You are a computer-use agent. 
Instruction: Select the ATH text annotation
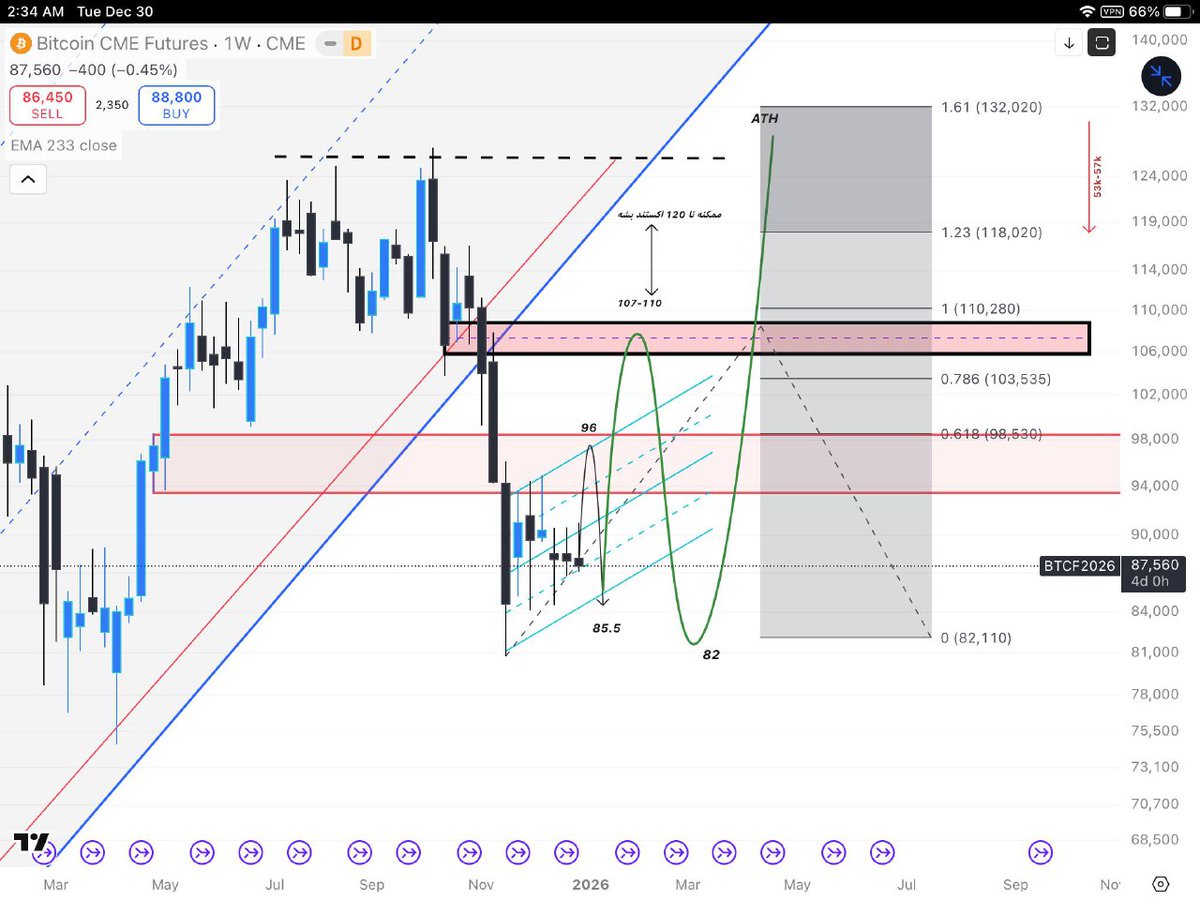[x=764, y=119]
